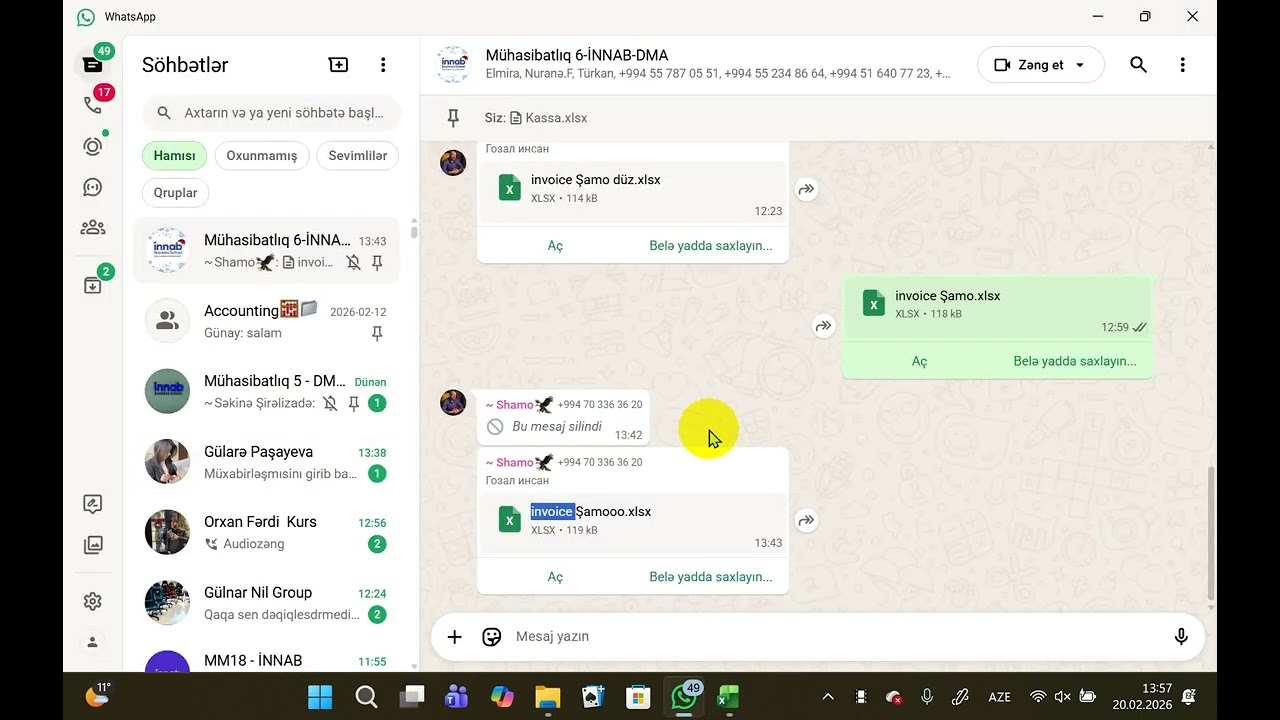Search within the open conversation

(x=1138, y=65)
